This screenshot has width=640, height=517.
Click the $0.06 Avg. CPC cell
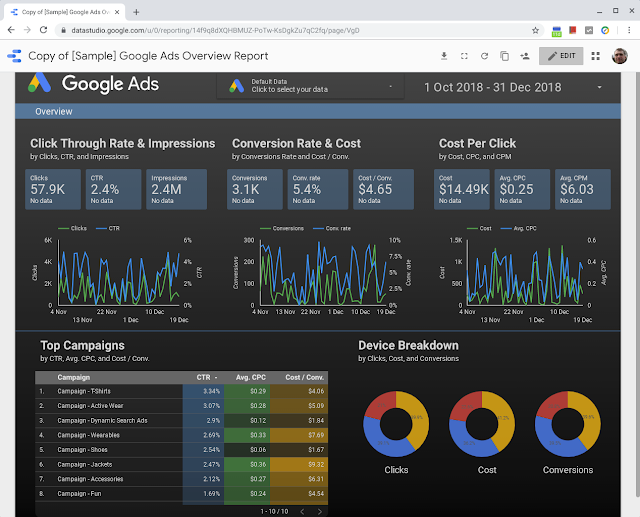pos(247,450)
